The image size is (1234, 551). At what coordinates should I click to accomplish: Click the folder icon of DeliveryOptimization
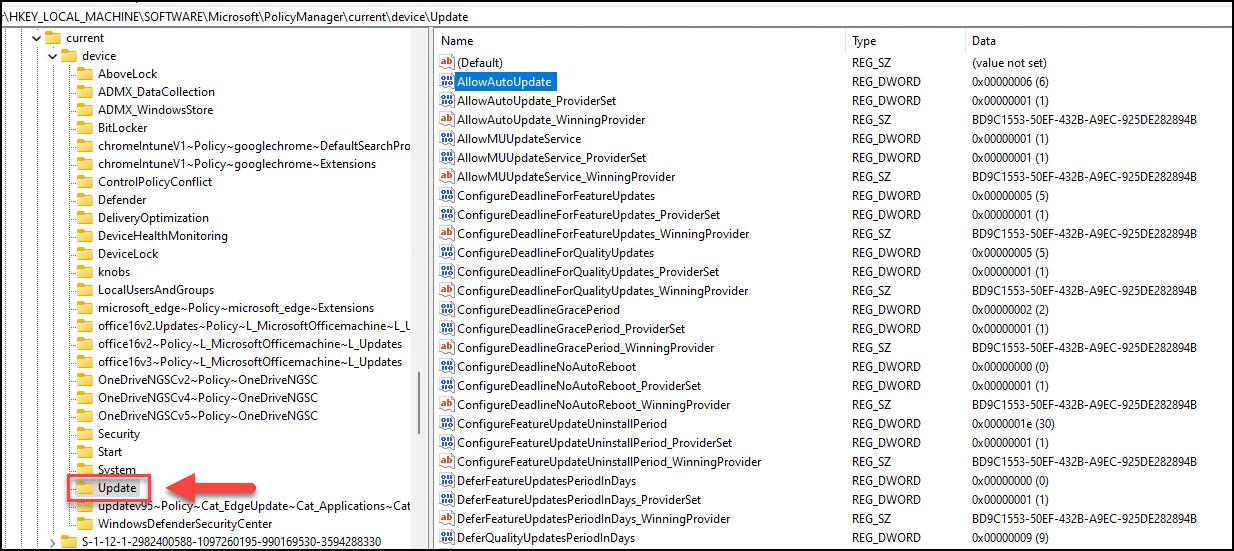point(85,218)
